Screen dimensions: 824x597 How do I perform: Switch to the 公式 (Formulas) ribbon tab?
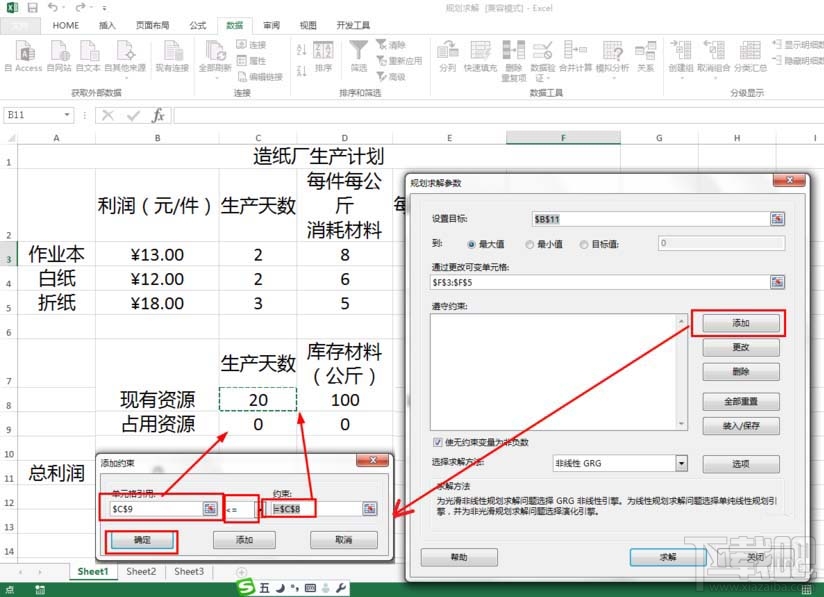point(197,26)
